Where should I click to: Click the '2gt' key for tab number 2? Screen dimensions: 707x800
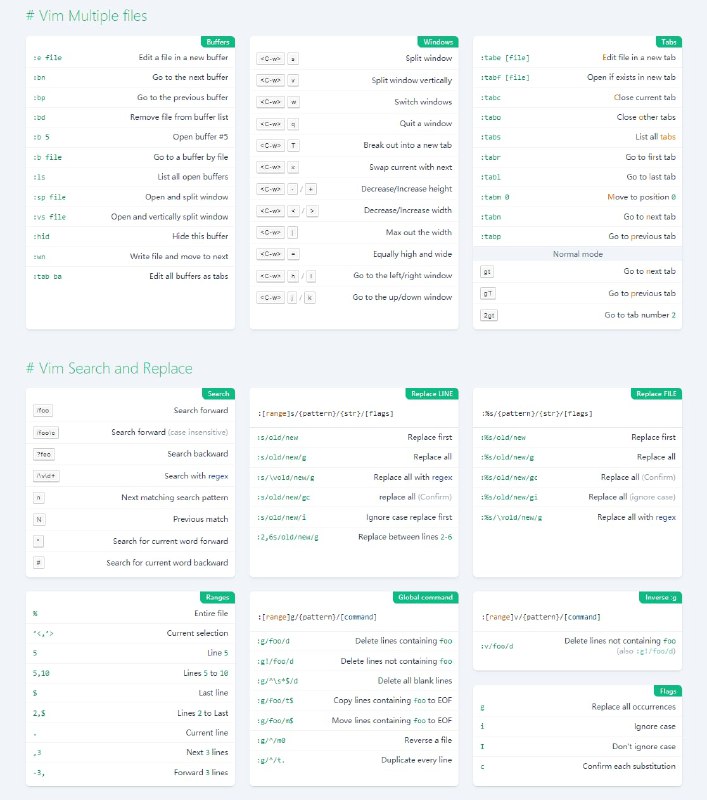click(x=489, y=315)
